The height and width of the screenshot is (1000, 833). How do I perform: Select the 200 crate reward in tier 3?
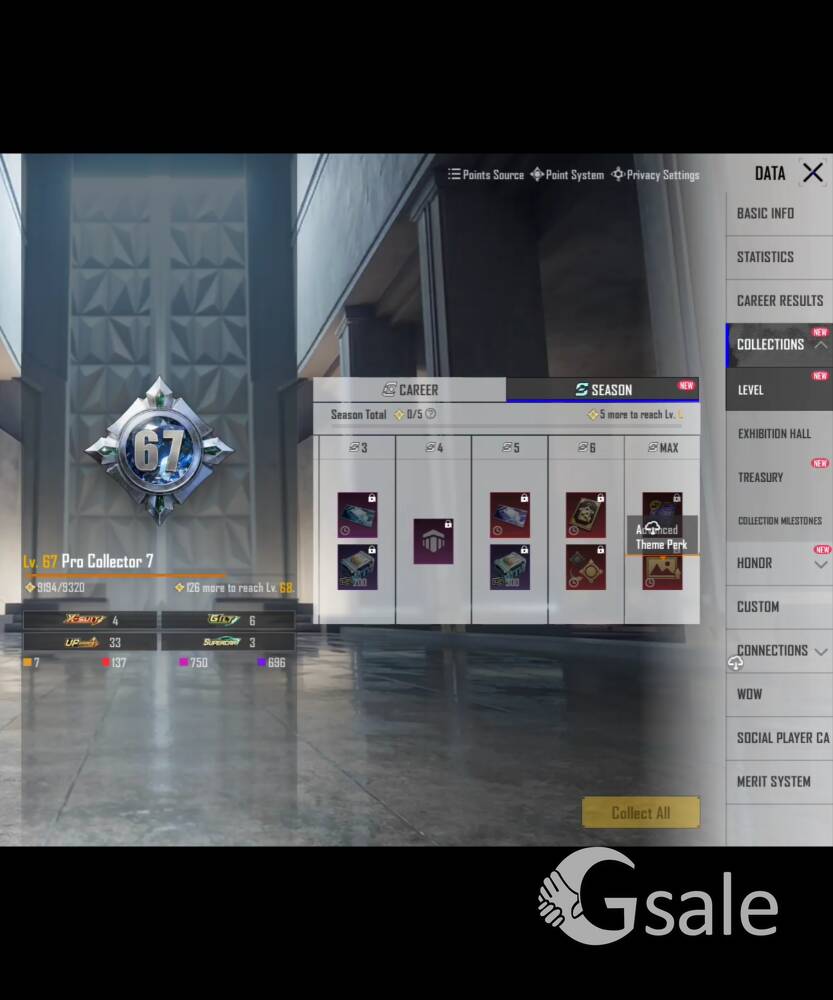pyautogui.click(x=357, y=566)
